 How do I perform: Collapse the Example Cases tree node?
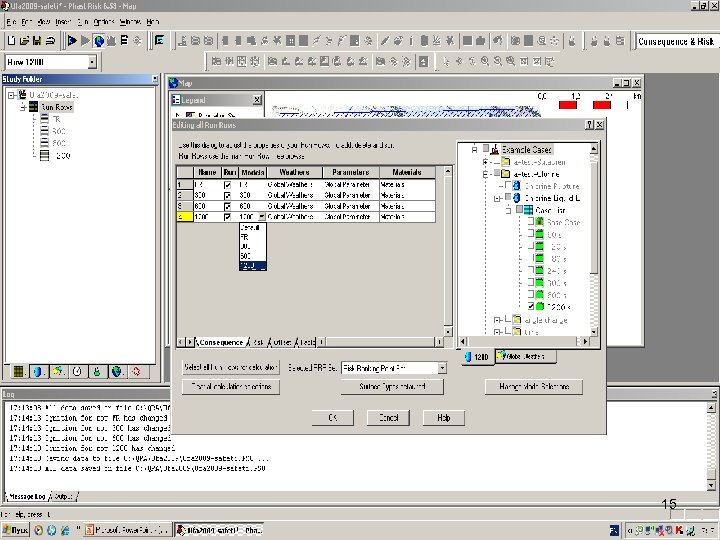pyautogui.click(x=475, y=150)
